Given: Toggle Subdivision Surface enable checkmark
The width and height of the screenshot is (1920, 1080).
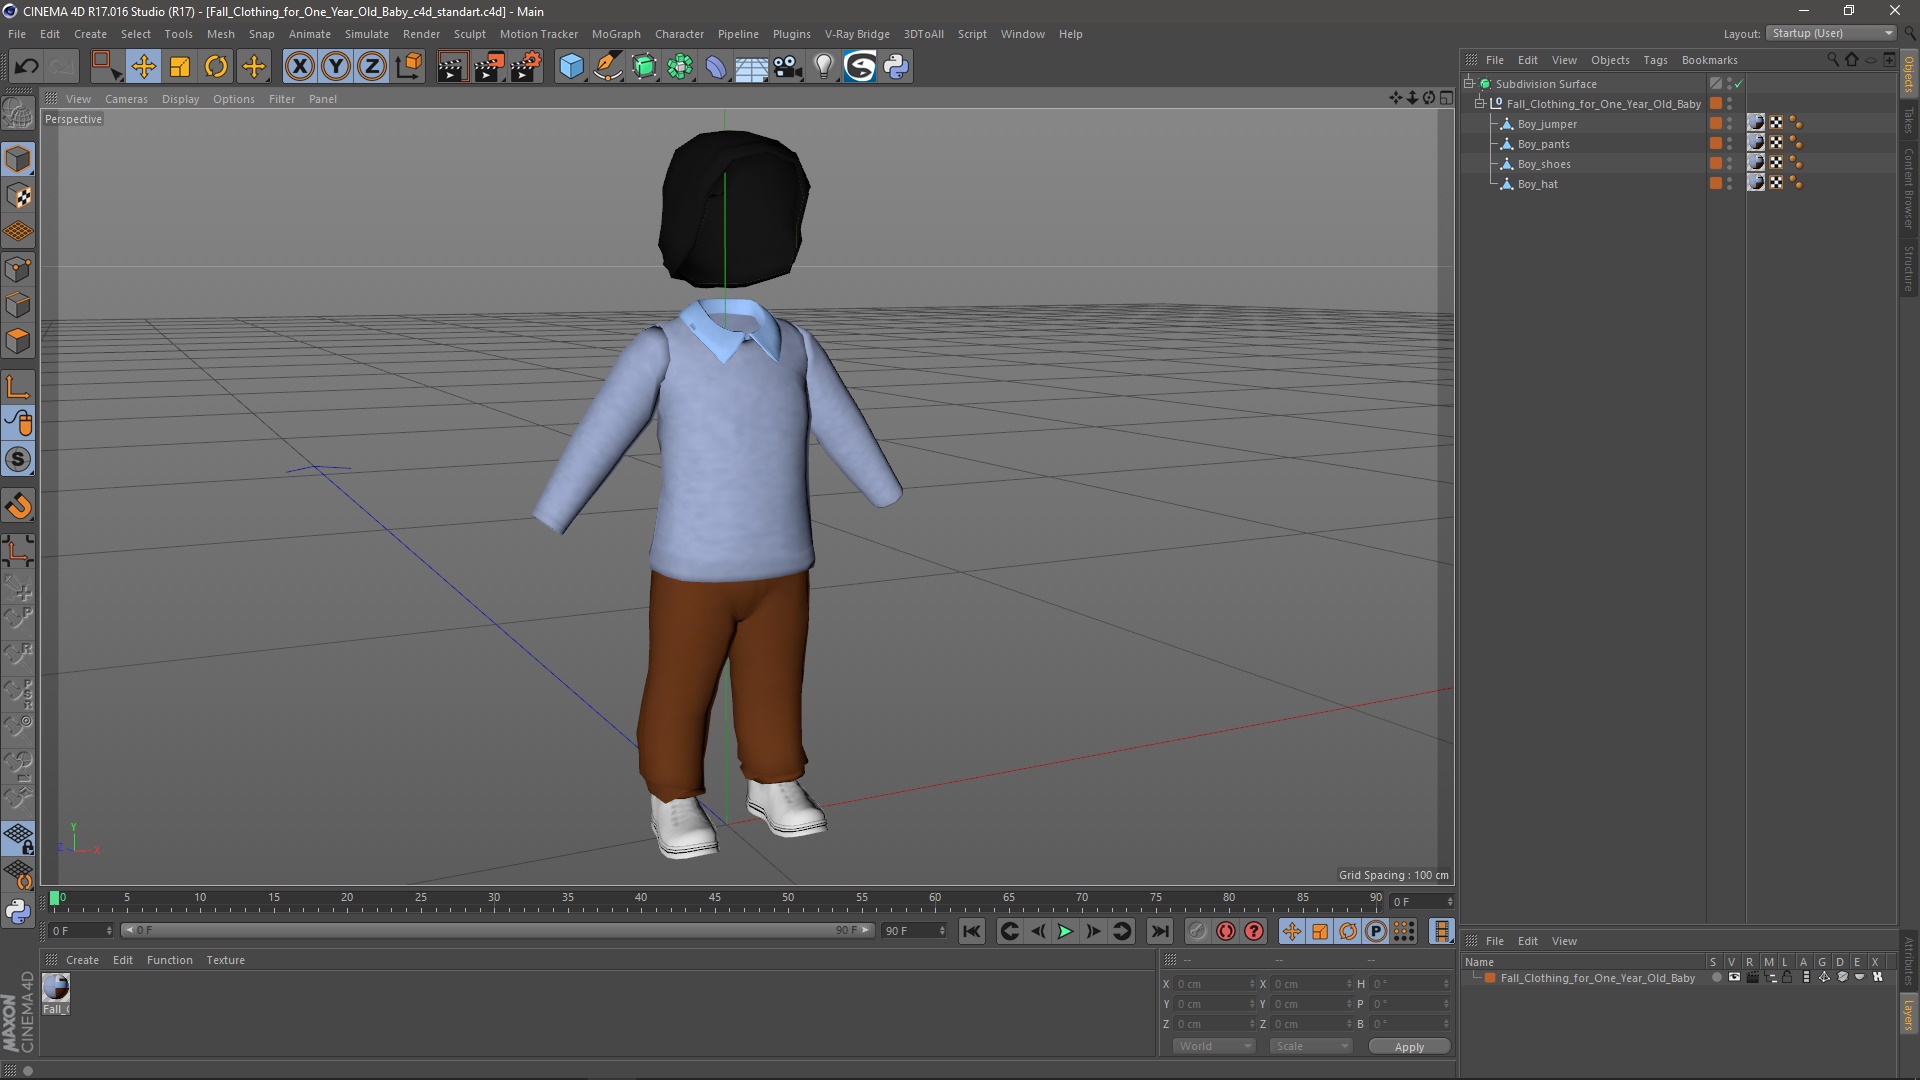Looking at the screenshot, I should coord(1739,84).
